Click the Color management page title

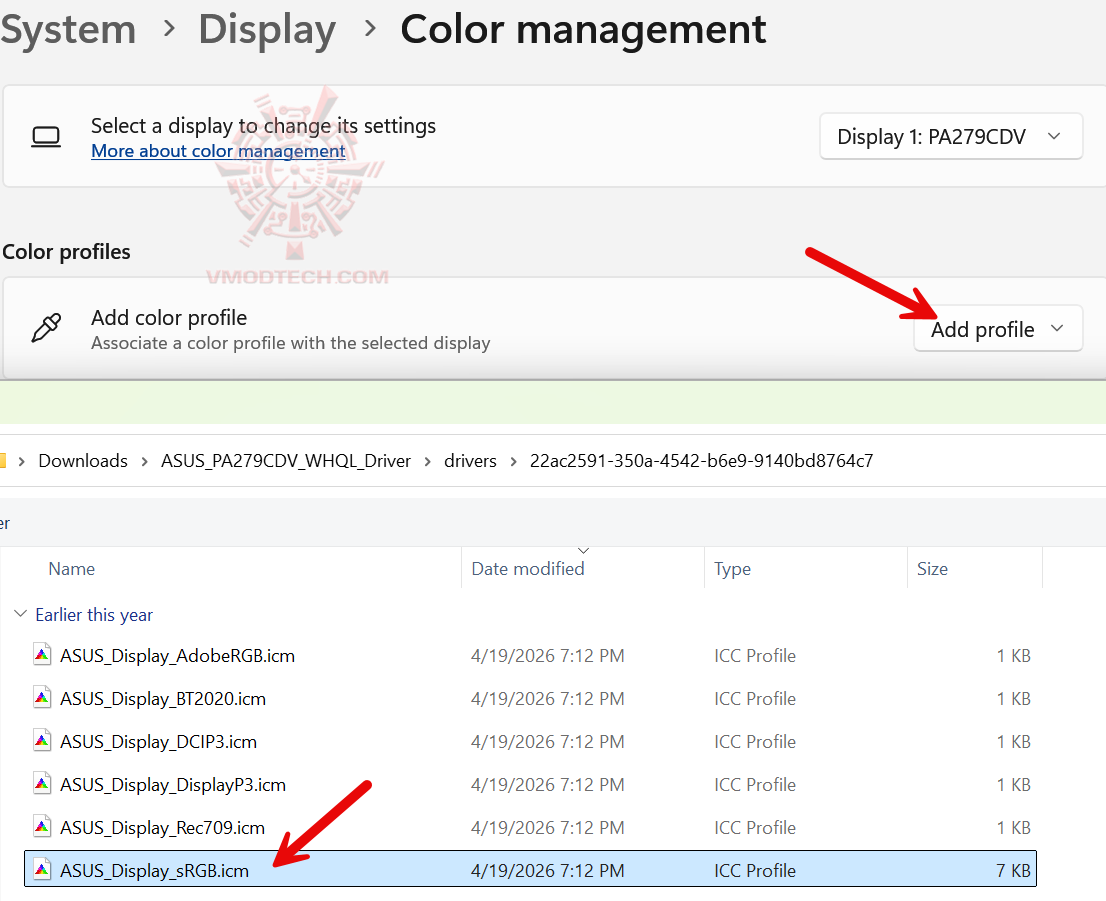coord(583,30)
